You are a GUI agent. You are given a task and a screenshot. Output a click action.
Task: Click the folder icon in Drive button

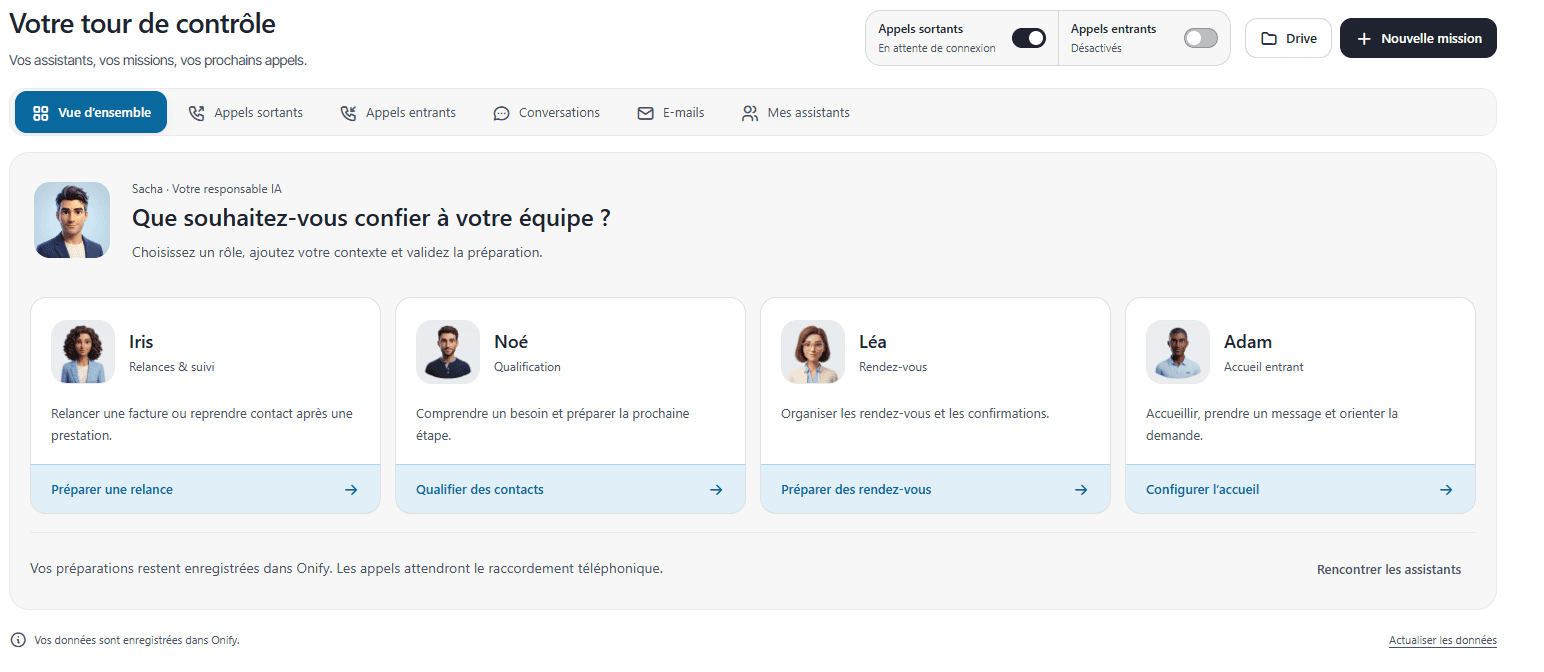(1269, 38)
